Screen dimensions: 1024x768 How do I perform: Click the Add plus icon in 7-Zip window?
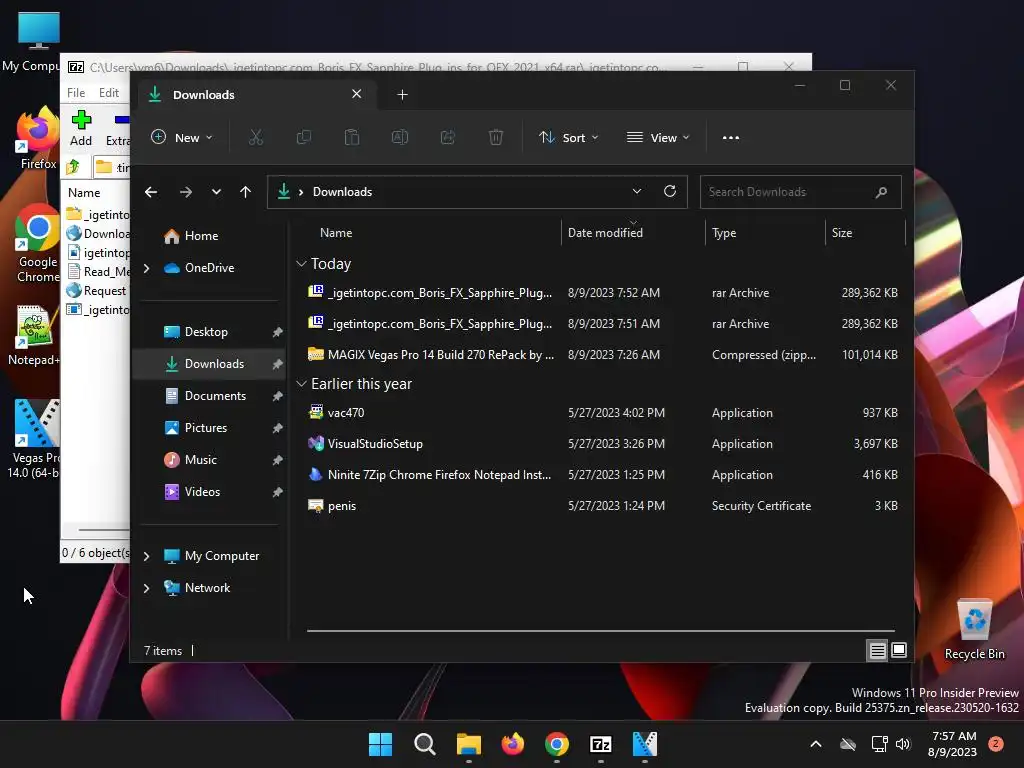[81, 120]
